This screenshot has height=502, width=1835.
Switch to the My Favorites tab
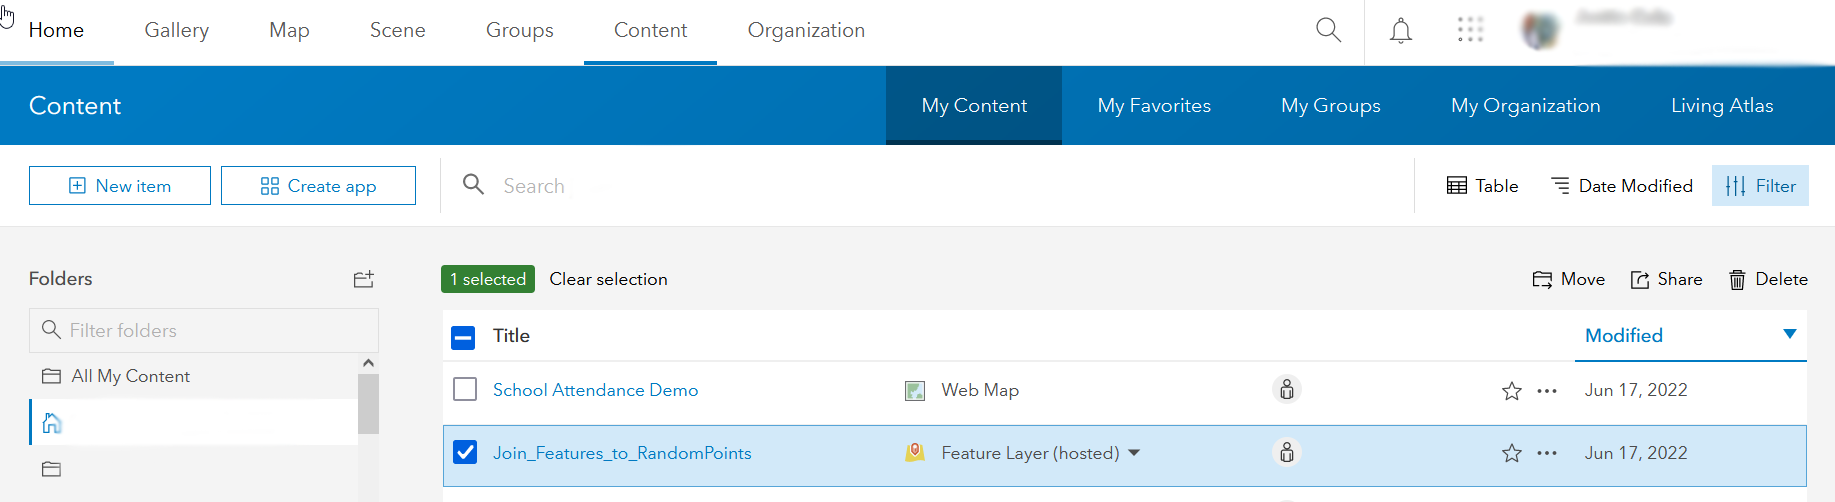click(1153, 106)
